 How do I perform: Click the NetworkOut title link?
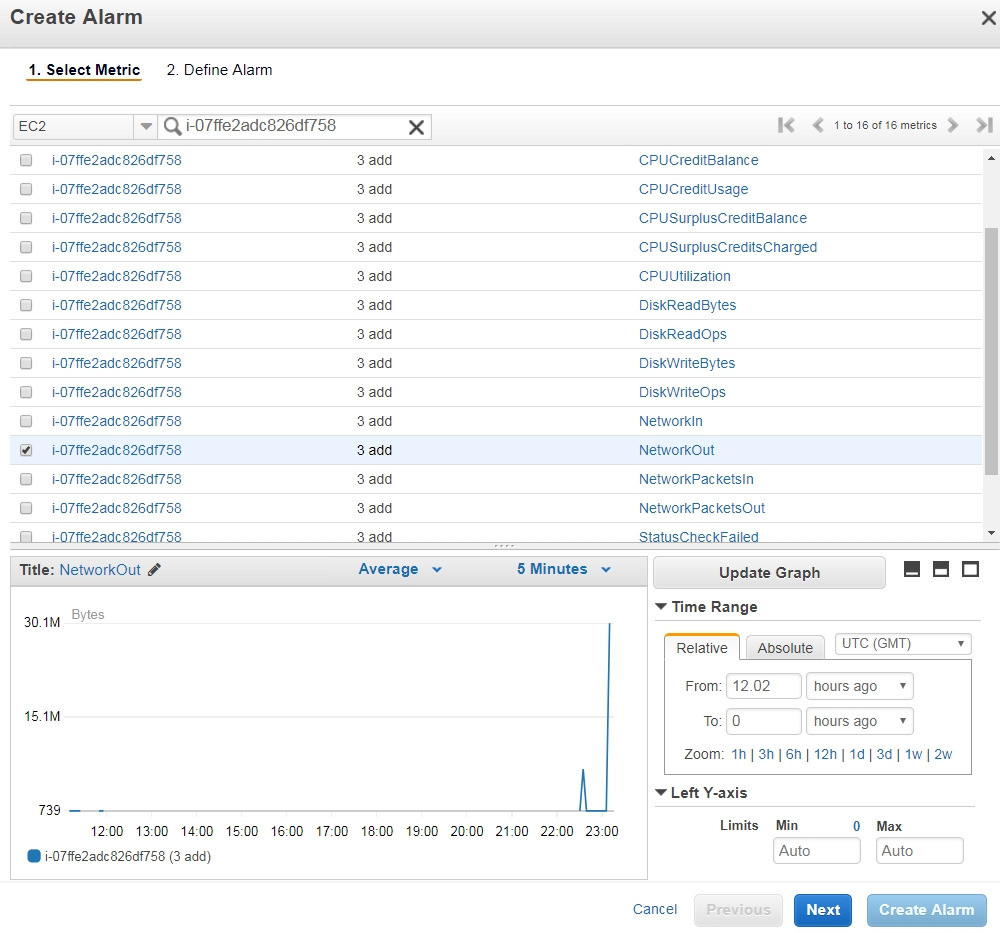(99, 569)
